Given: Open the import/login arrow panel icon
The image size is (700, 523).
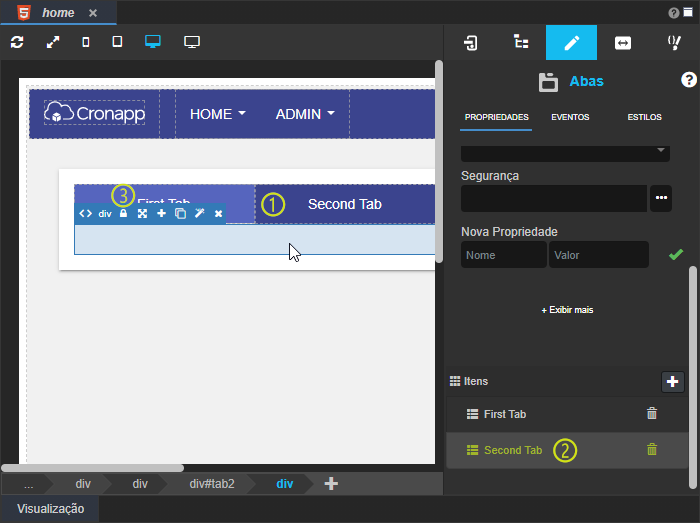Looking at the screenshot, I should coord(471,43).
